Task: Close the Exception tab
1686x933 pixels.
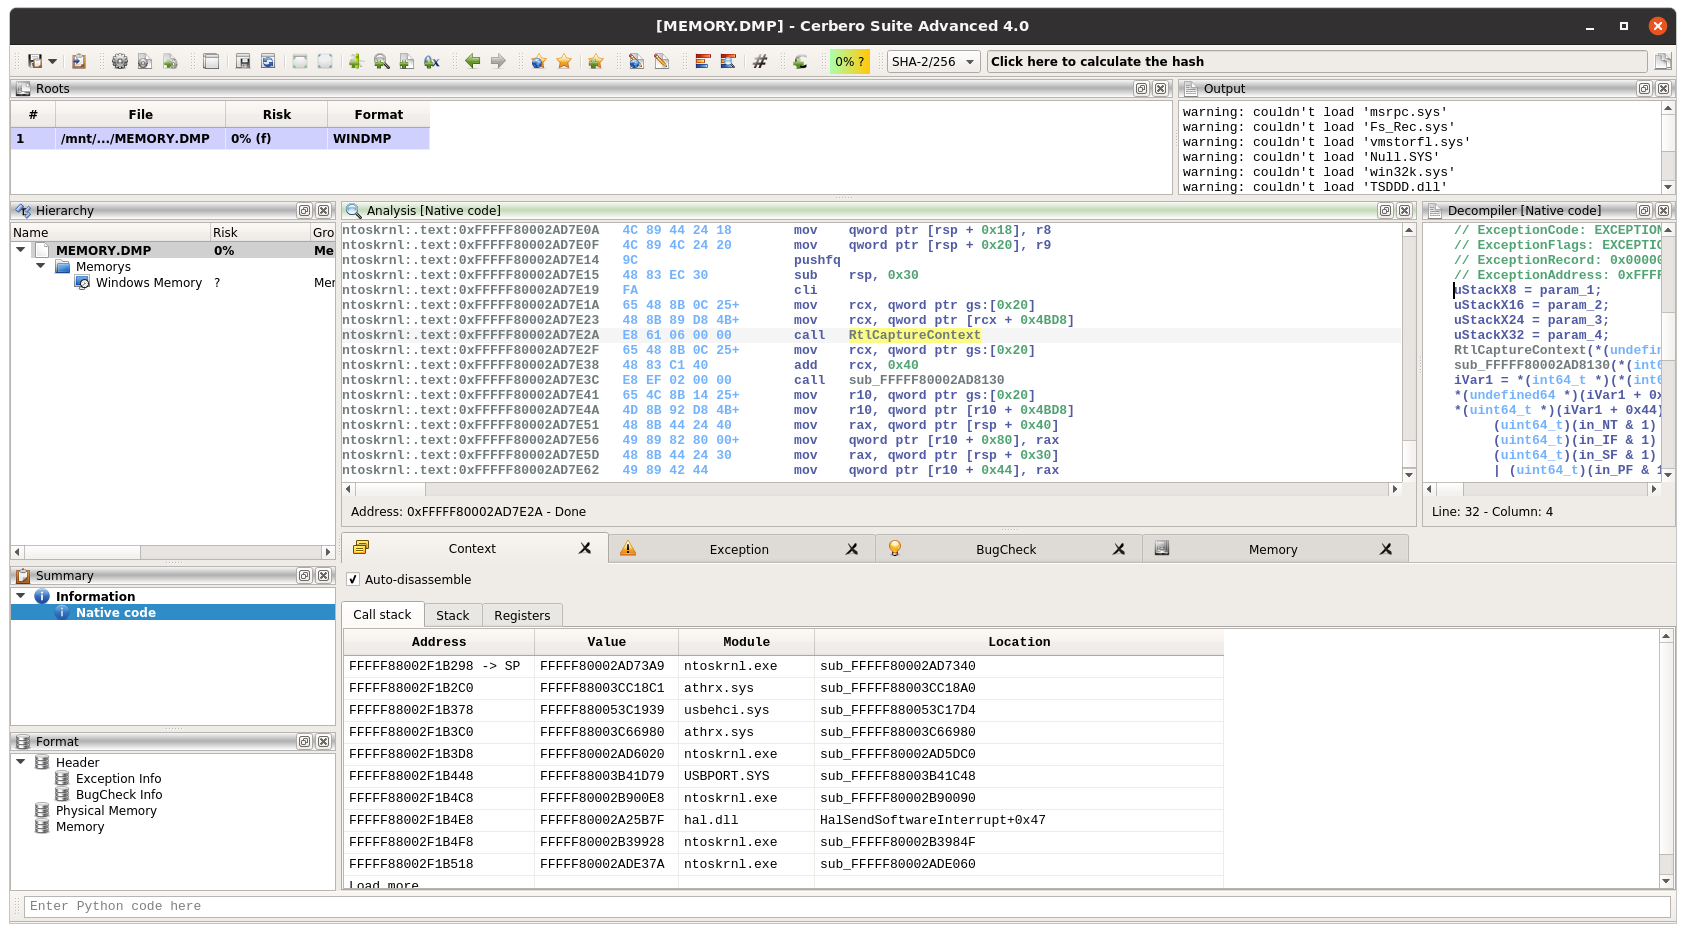Action: click(x=852, y=549)
